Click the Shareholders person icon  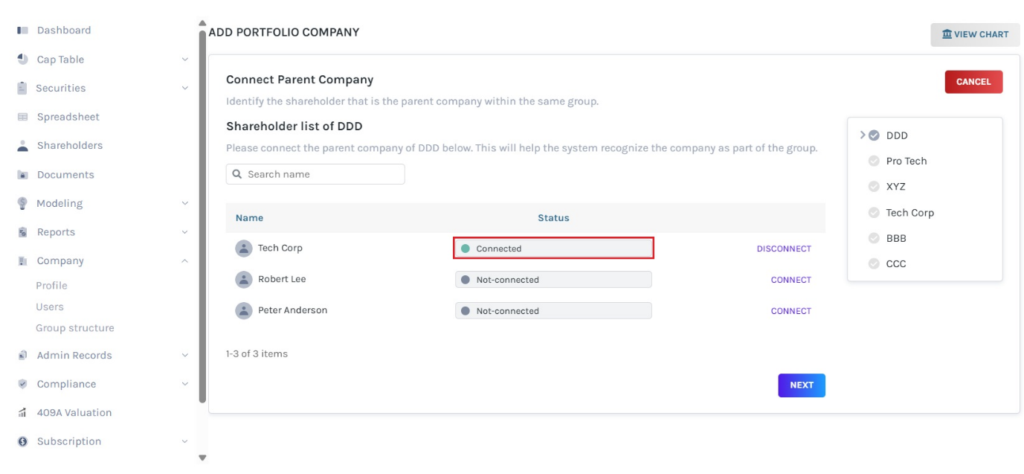(x=22, y=146)
